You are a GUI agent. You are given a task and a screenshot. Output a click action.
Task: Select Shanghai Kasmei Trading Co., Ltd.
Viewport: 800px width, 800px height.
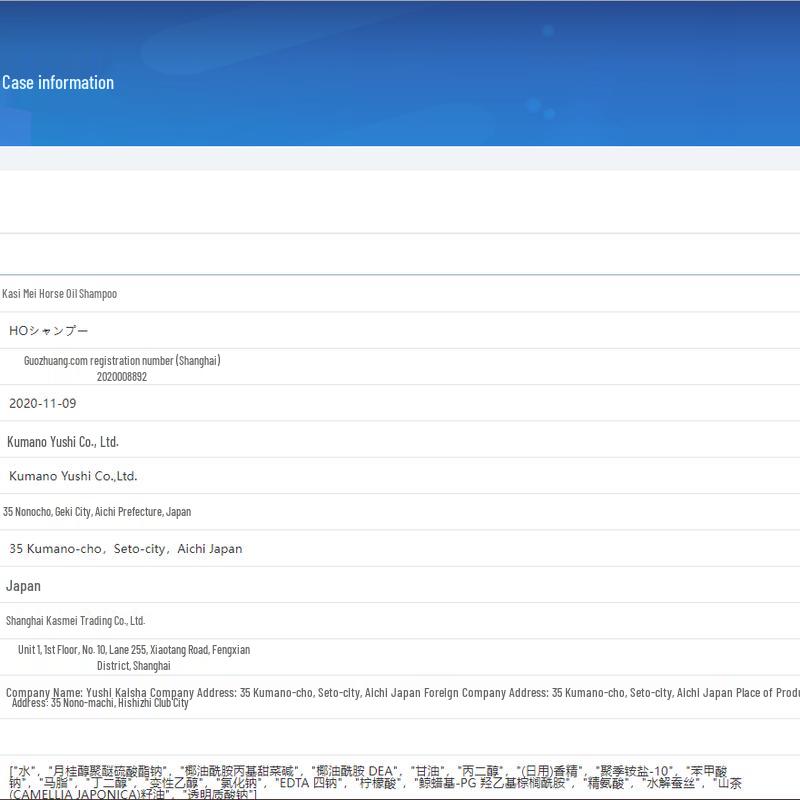tap(76, 621)
